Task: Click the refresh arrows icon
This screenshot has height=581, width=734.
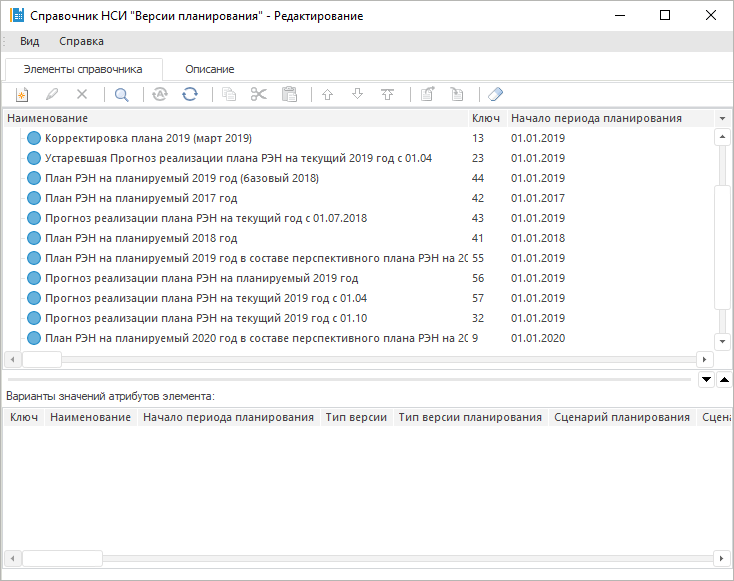Action: 189,94
